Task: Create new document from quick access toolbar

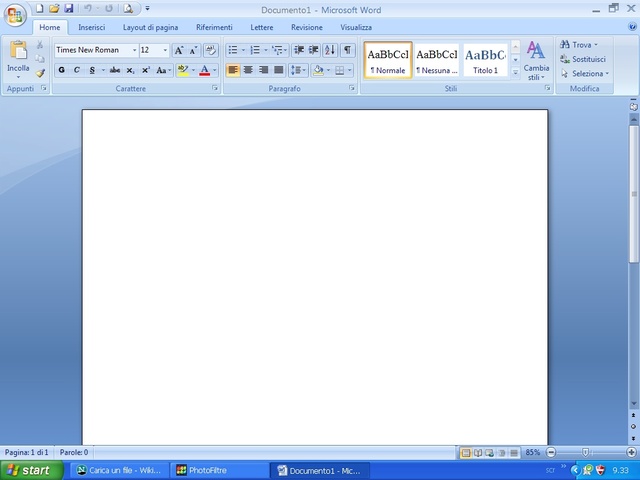Action: tap(40, 9)
